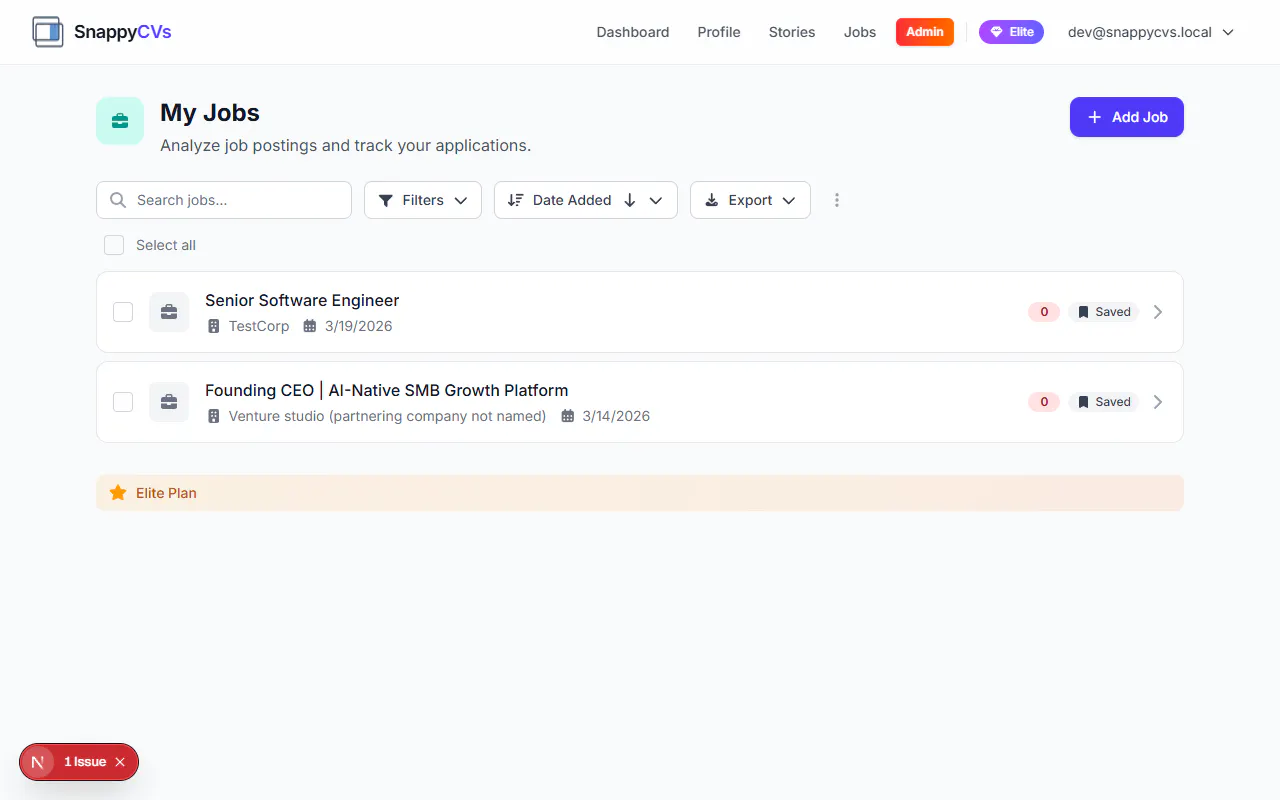Click the 0 badge on Senior Software Engineer

(1044, 312)
